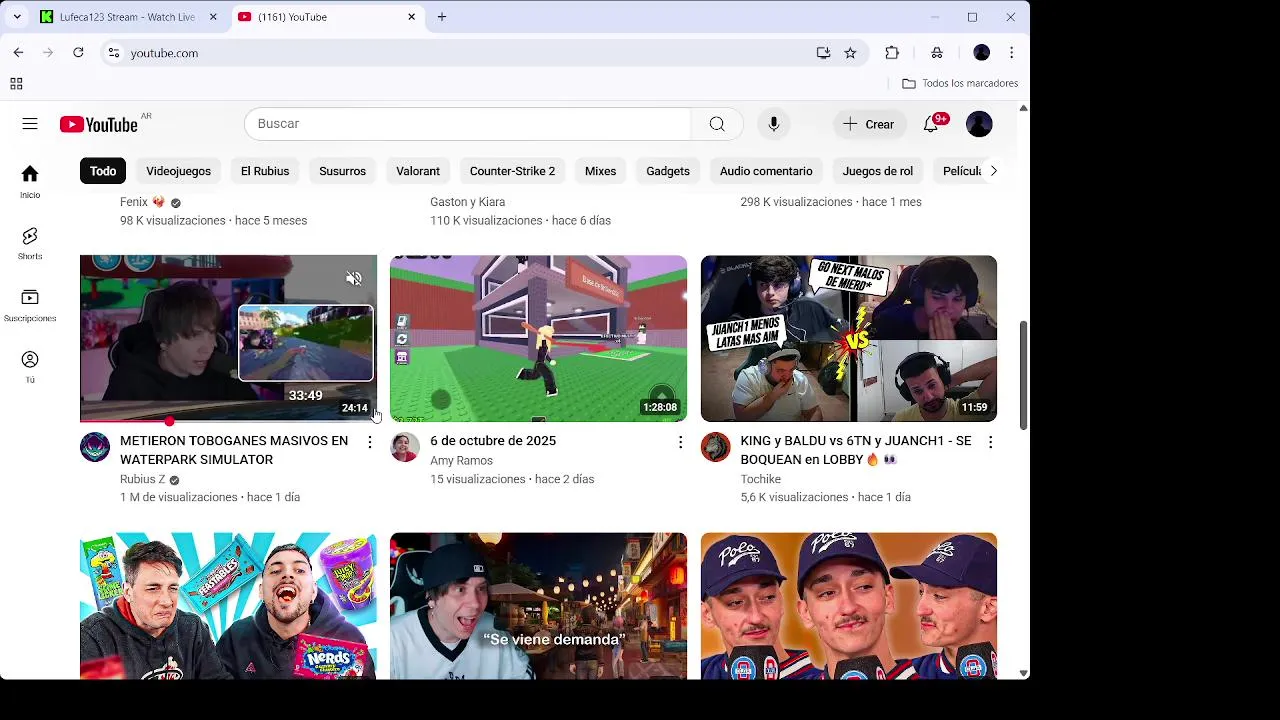This screenshot has height=720, width=1280.
Task: Start voice search with microphone icon
Action: pyautogui.click(x=773, y=124)
